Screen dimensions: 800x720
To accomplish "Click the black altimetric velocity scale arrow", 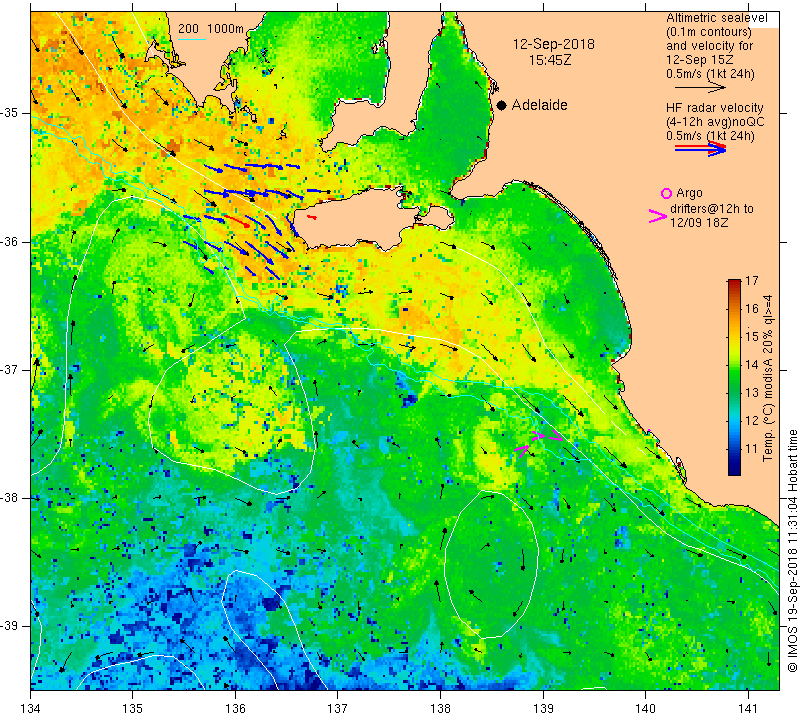I will tap(699, 88).
